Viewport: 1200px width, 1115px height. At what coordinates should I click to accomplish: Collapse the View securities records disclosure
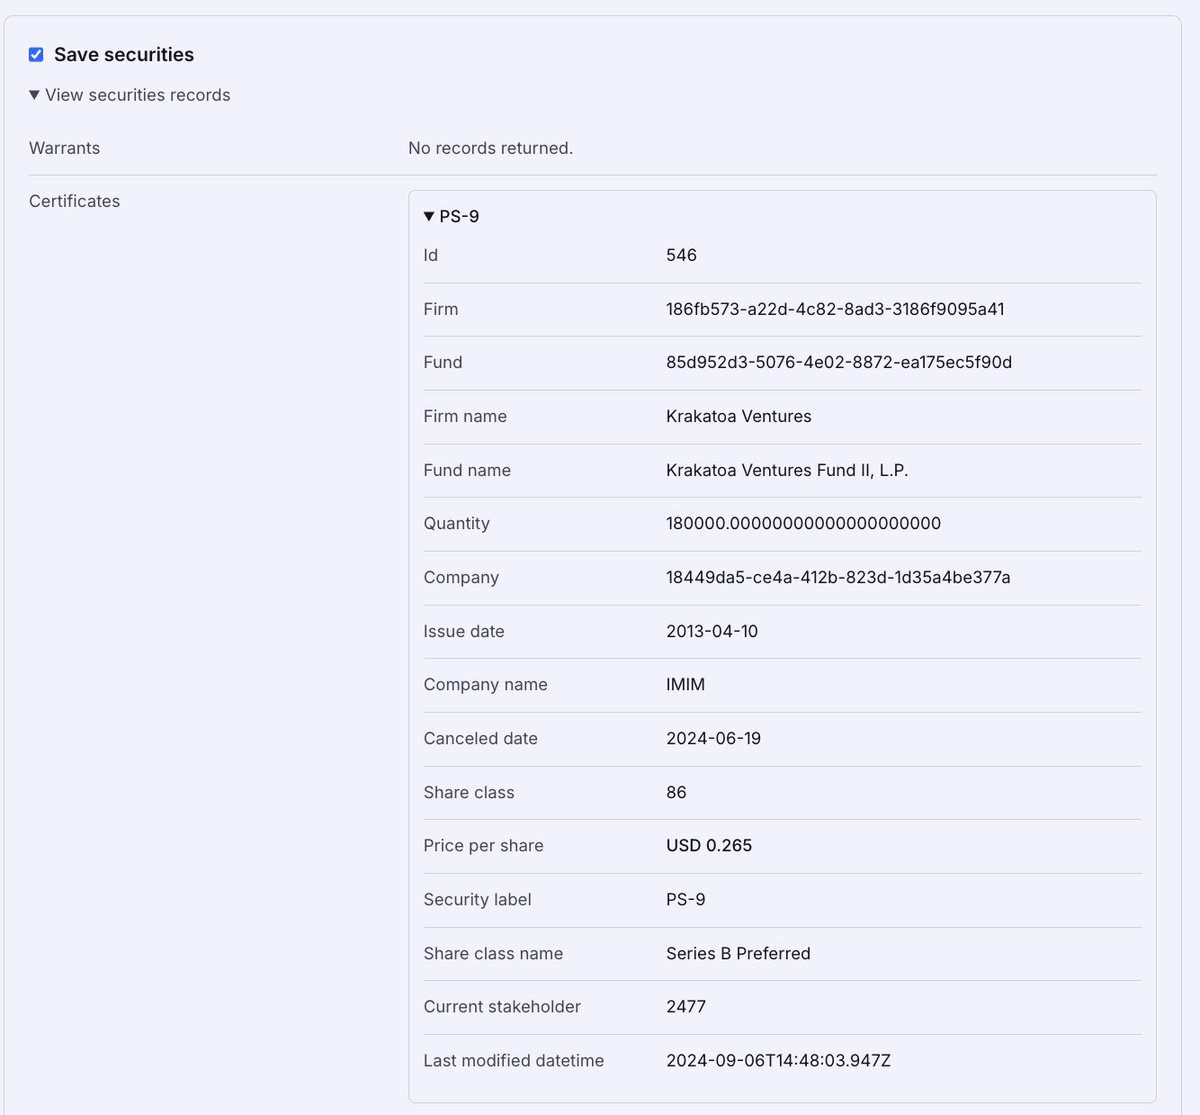130,95
